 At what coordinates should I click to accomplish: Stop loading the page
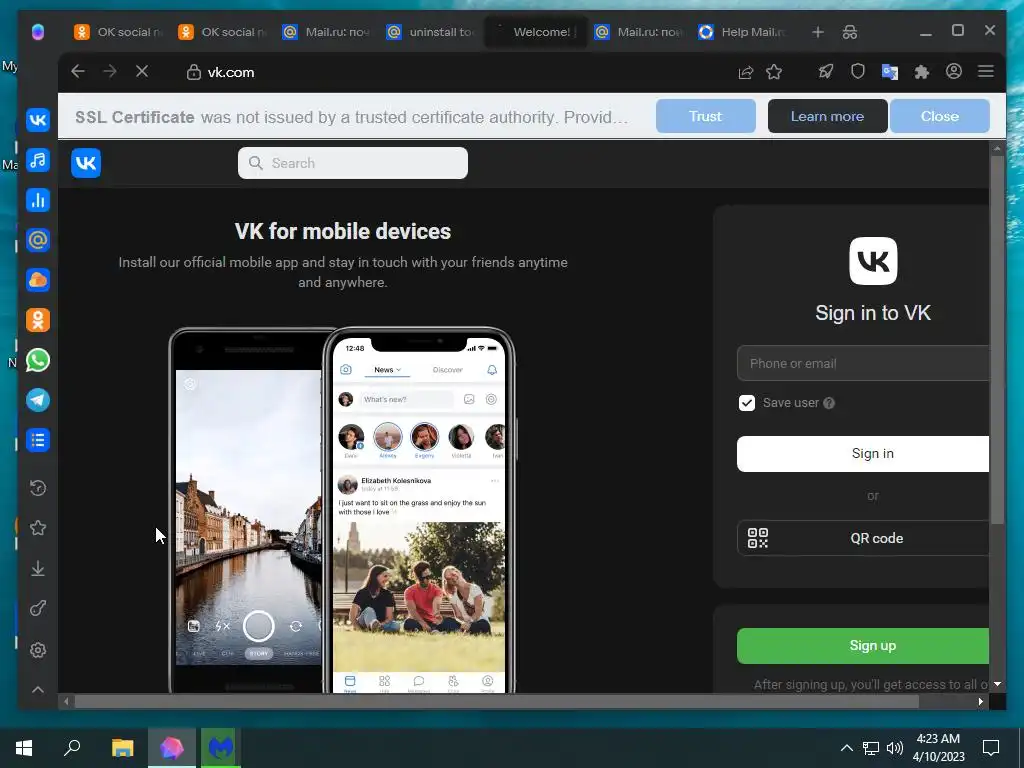point(142,71)
